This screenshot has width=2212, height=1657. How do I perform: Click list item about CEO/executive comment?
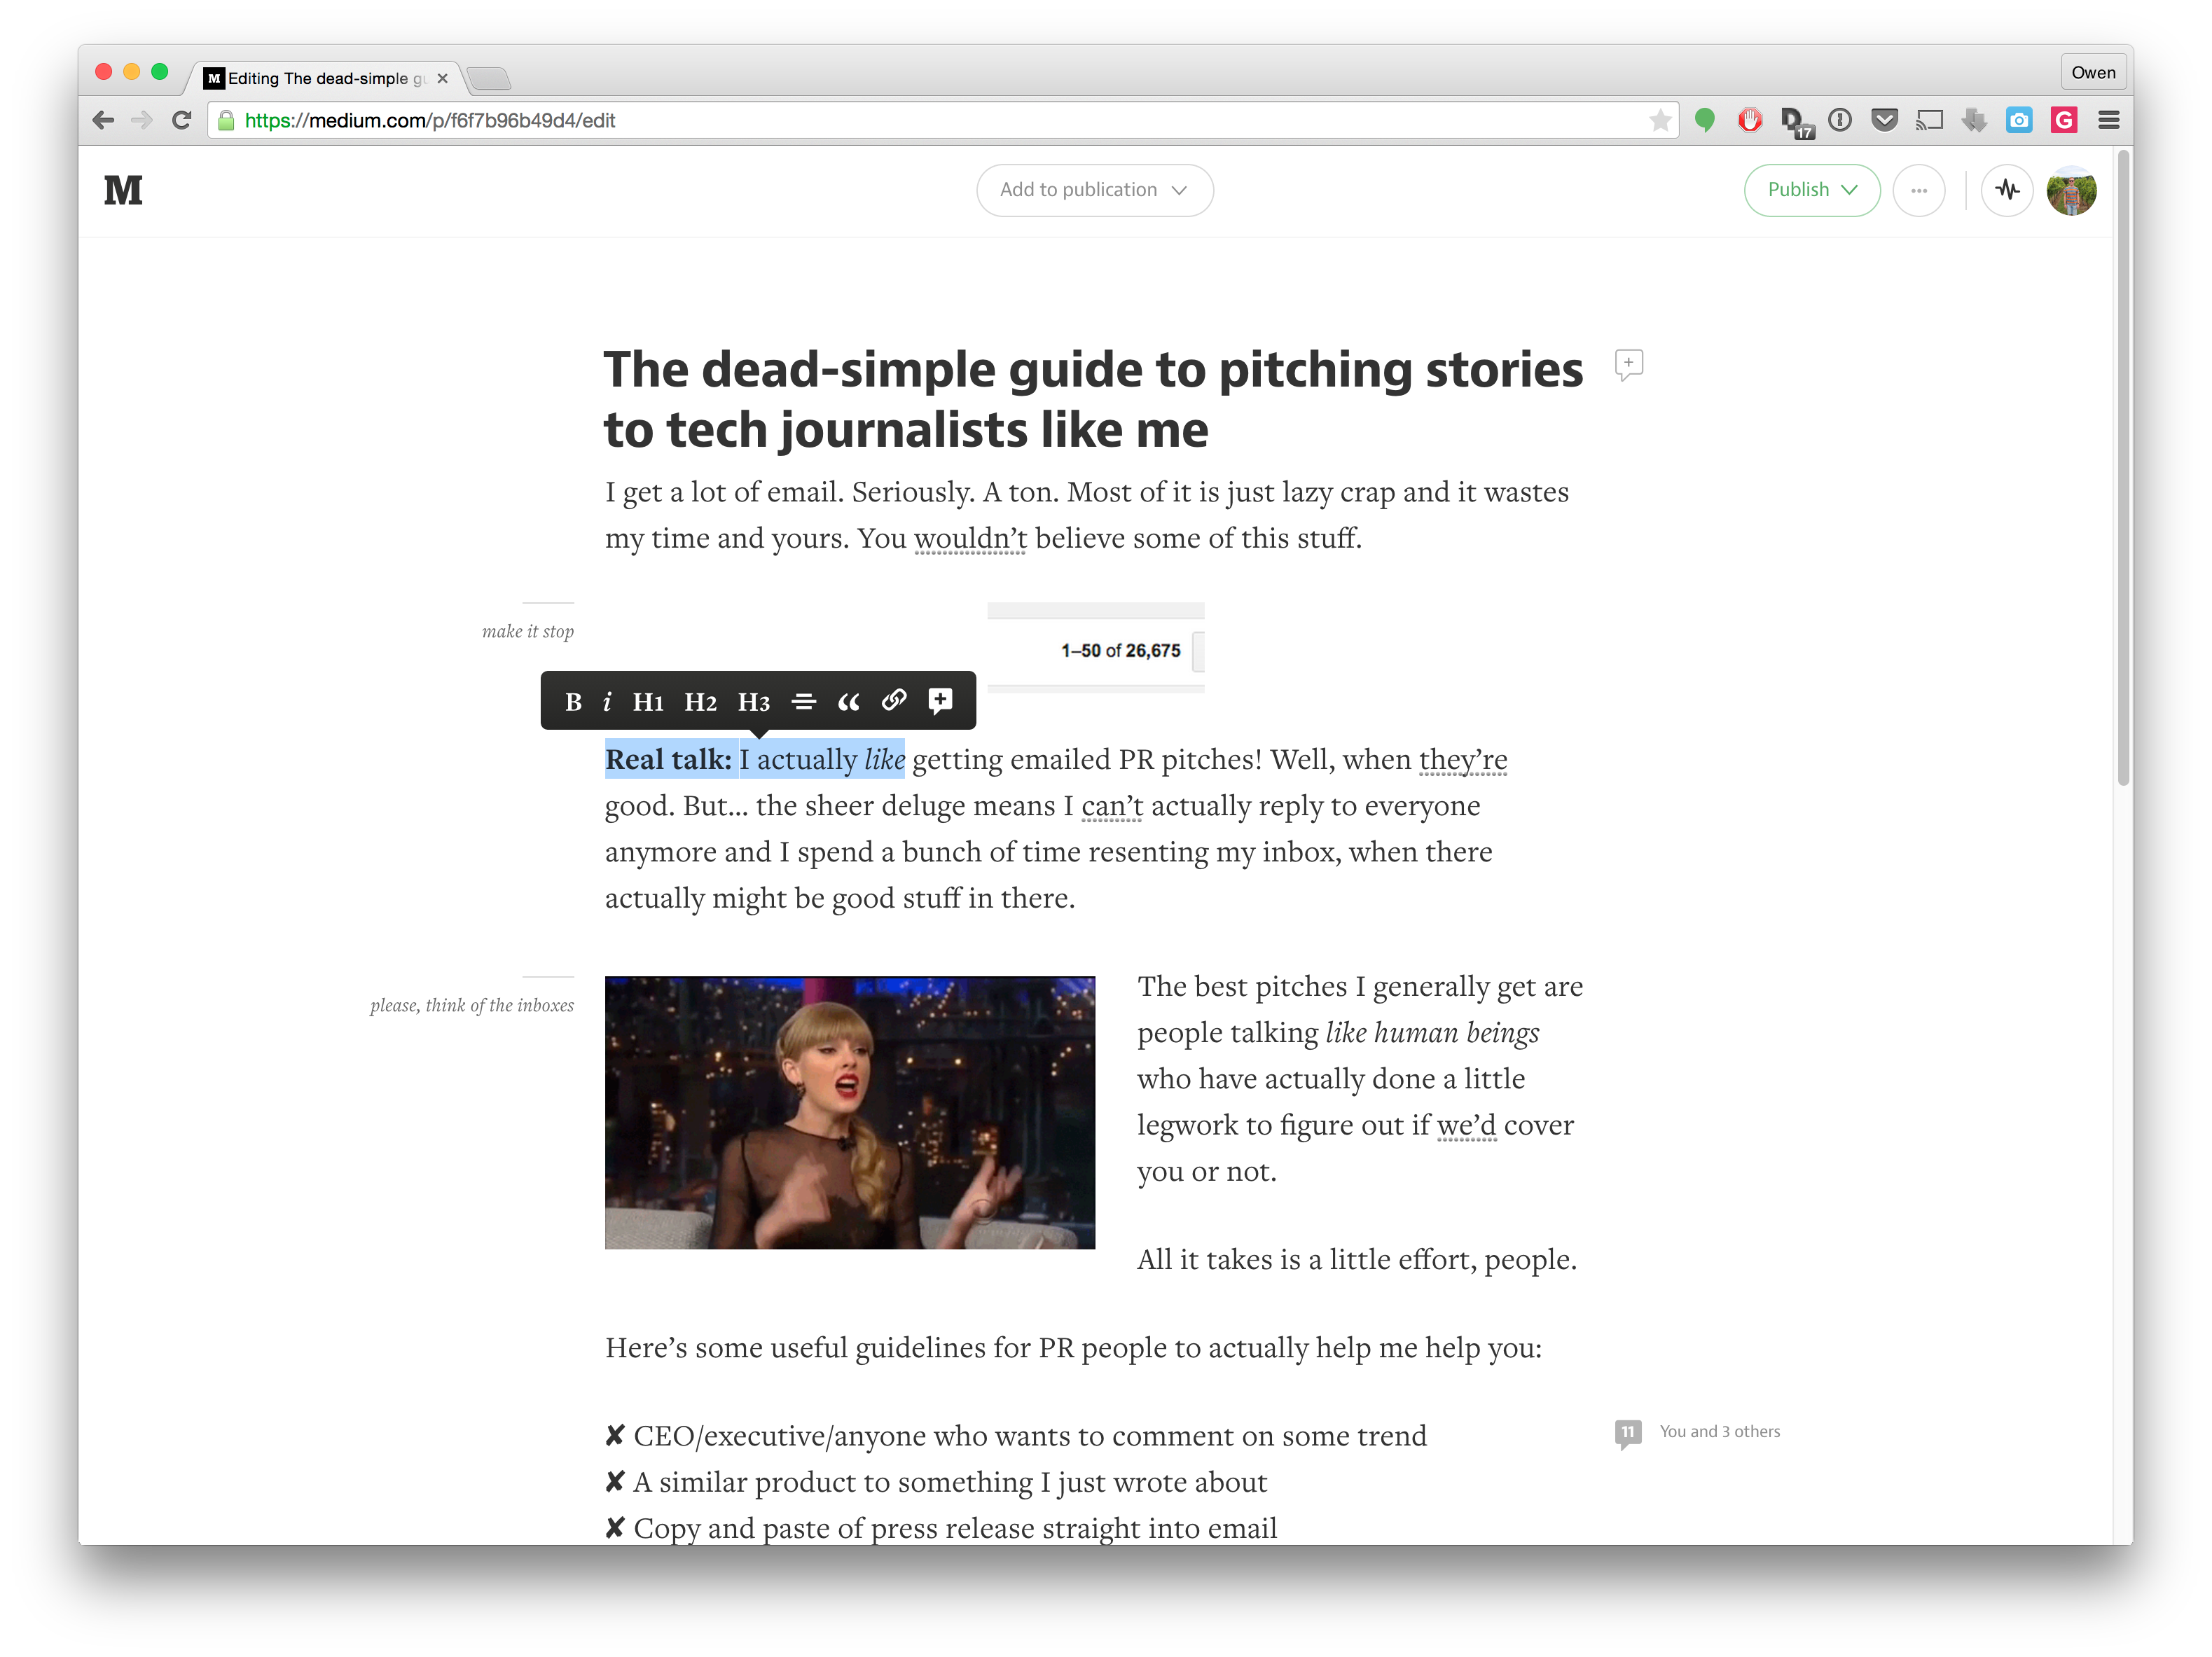click(1016, 1436)
